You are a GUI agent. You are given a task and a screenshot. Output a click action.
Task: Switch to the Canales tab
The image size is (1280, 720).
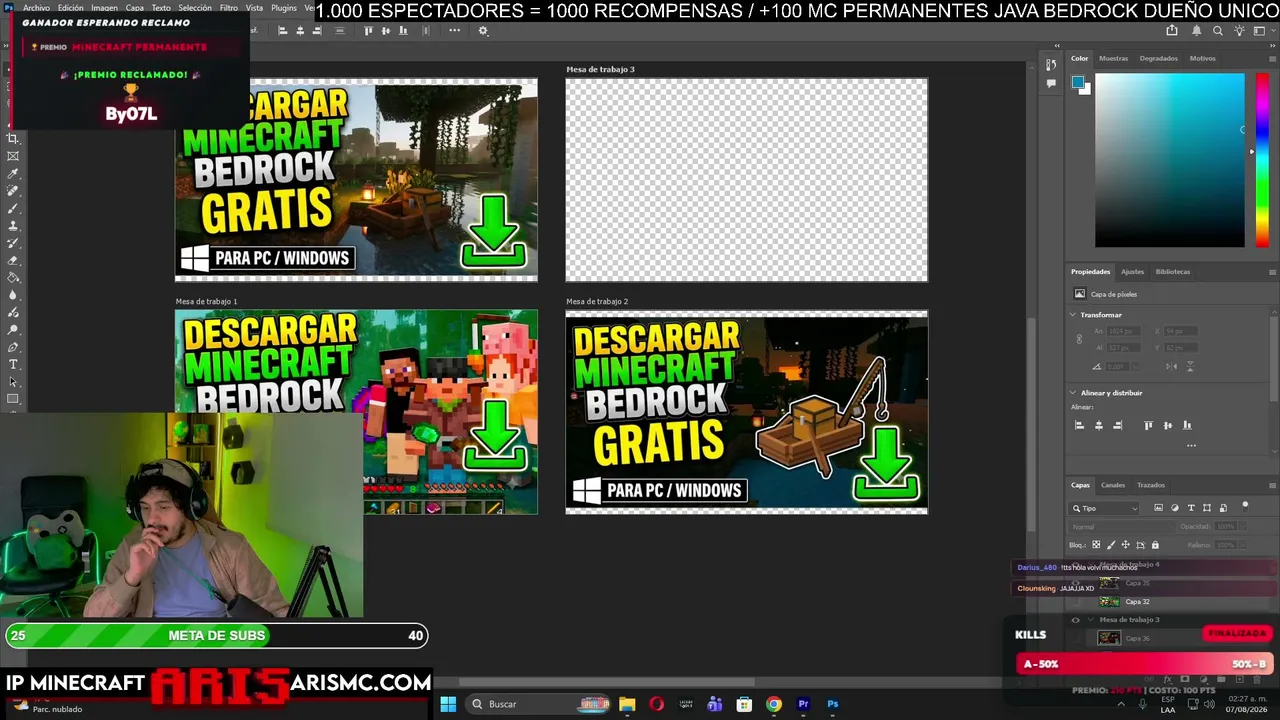(1113, 485)
